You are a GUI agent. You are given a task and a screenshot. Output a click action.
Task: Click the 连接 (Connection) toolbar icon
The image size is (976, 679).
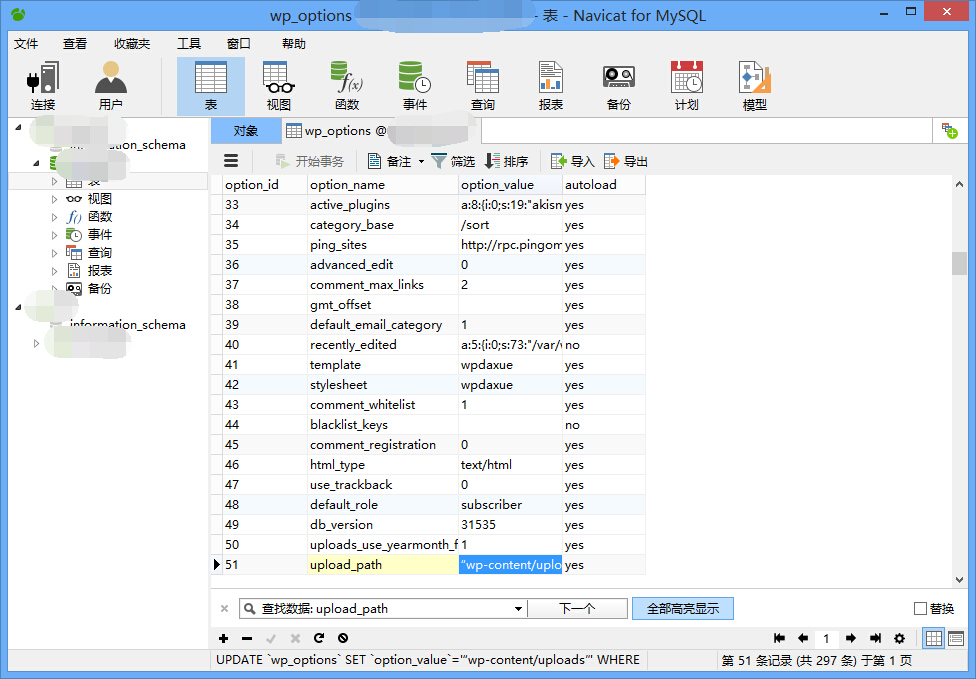(x=43, y=85)
